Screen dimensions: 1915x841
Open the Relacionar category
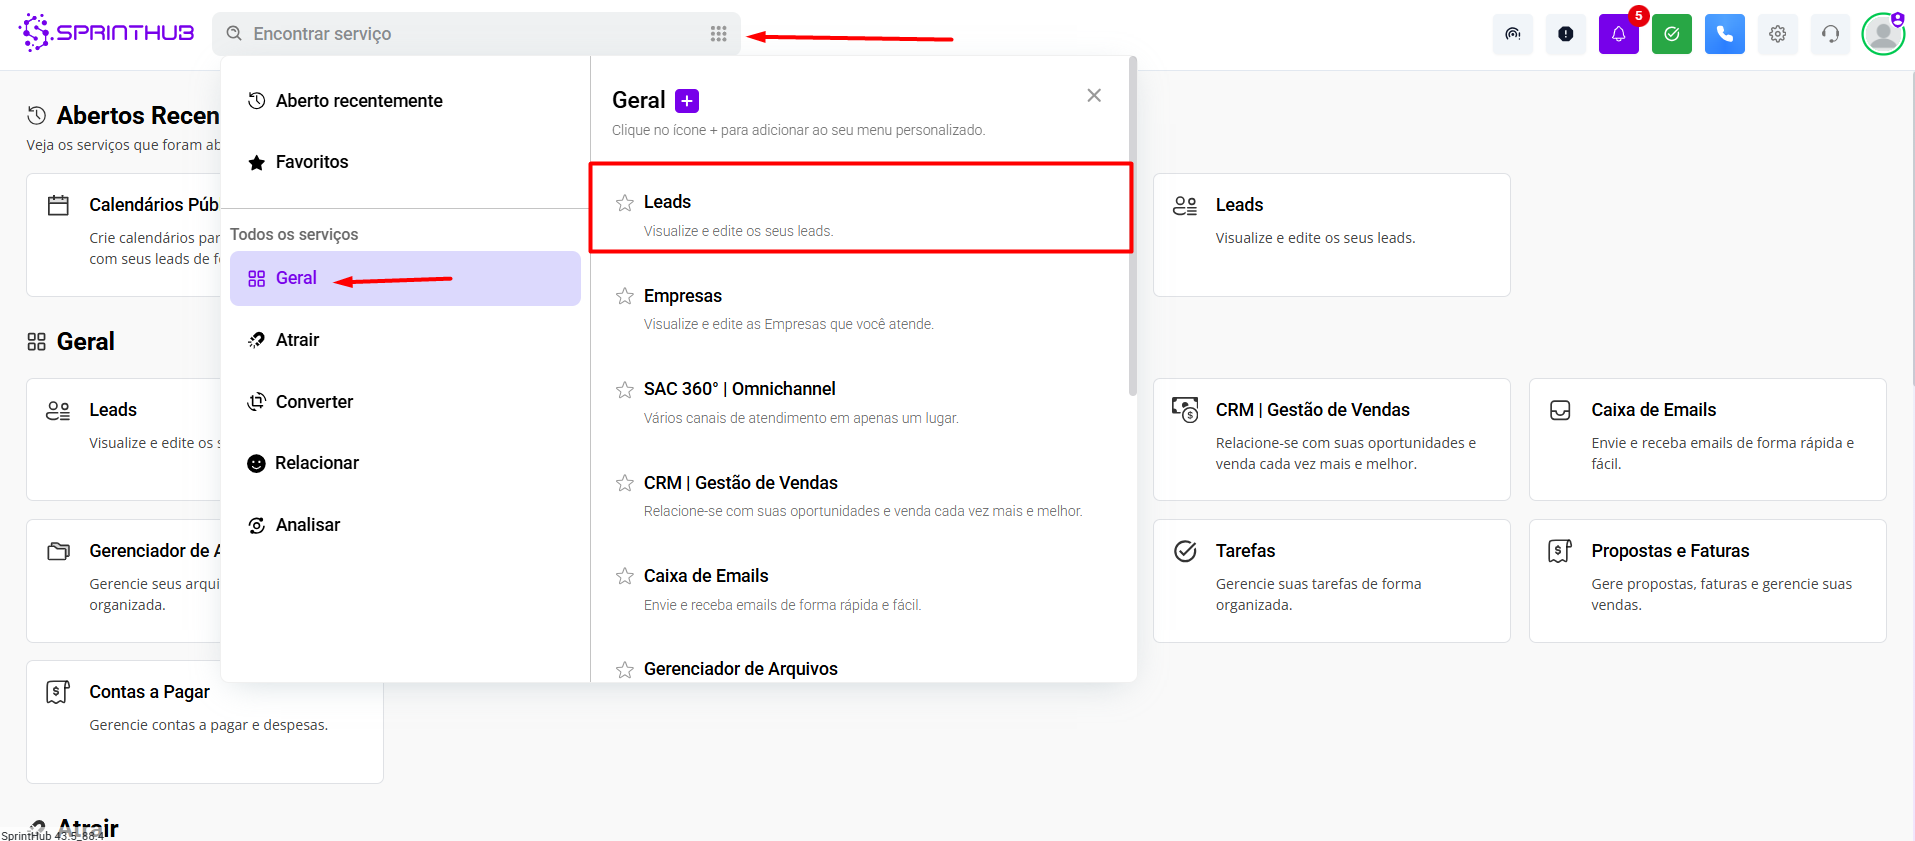316,463
